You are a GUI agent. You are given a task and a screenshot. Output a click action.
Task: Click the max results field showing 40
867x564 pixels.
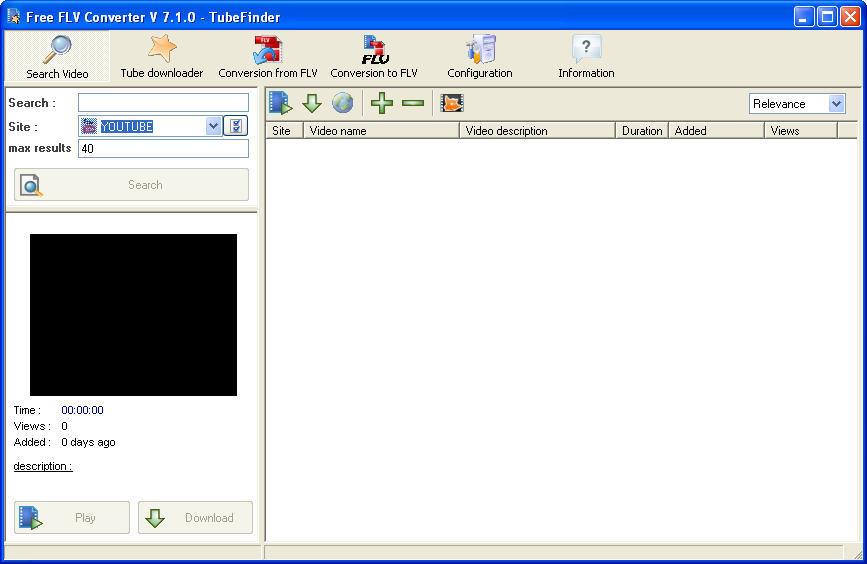(163, 149)
